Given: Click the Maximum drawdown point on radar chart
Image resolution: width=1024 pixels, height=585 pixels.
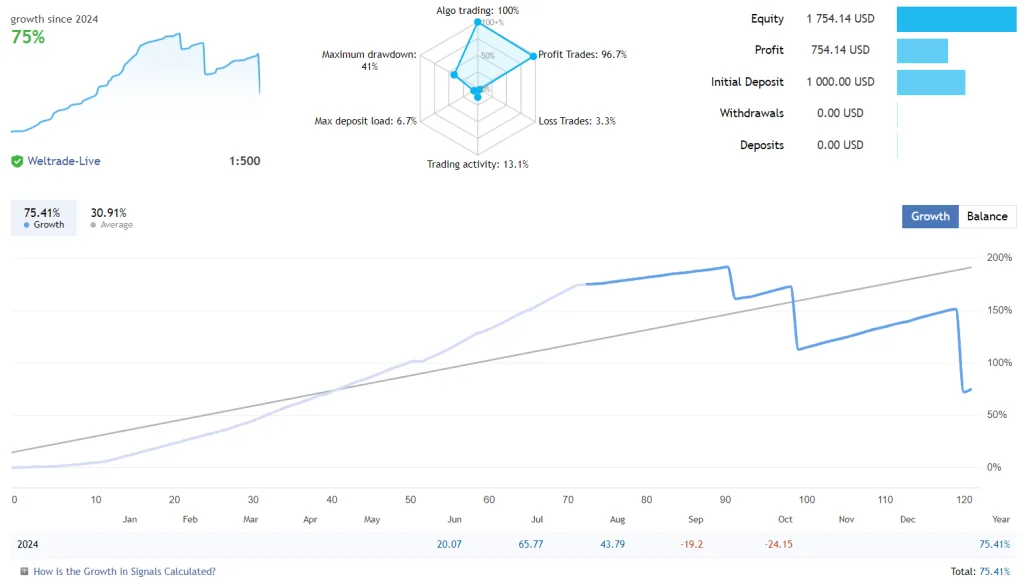Looking at the screenshot, I should click(454, 74).
